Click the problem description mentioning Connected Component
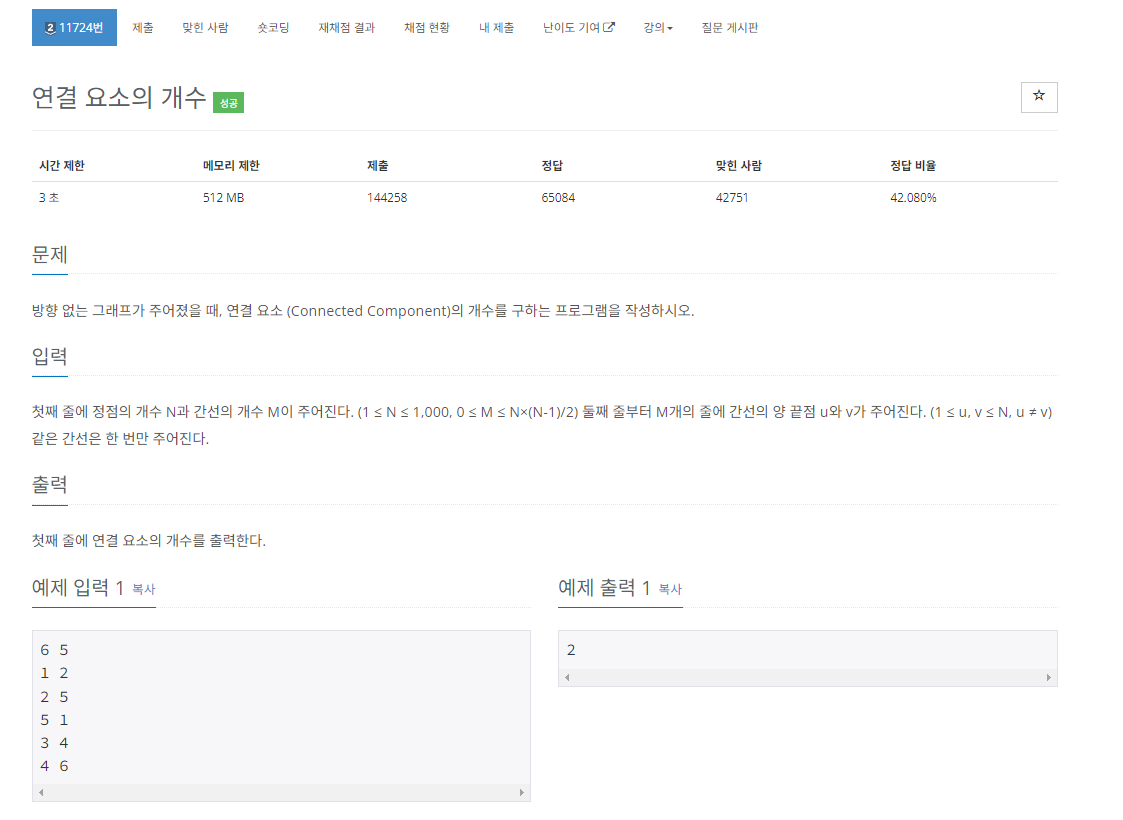 [363, 311]
